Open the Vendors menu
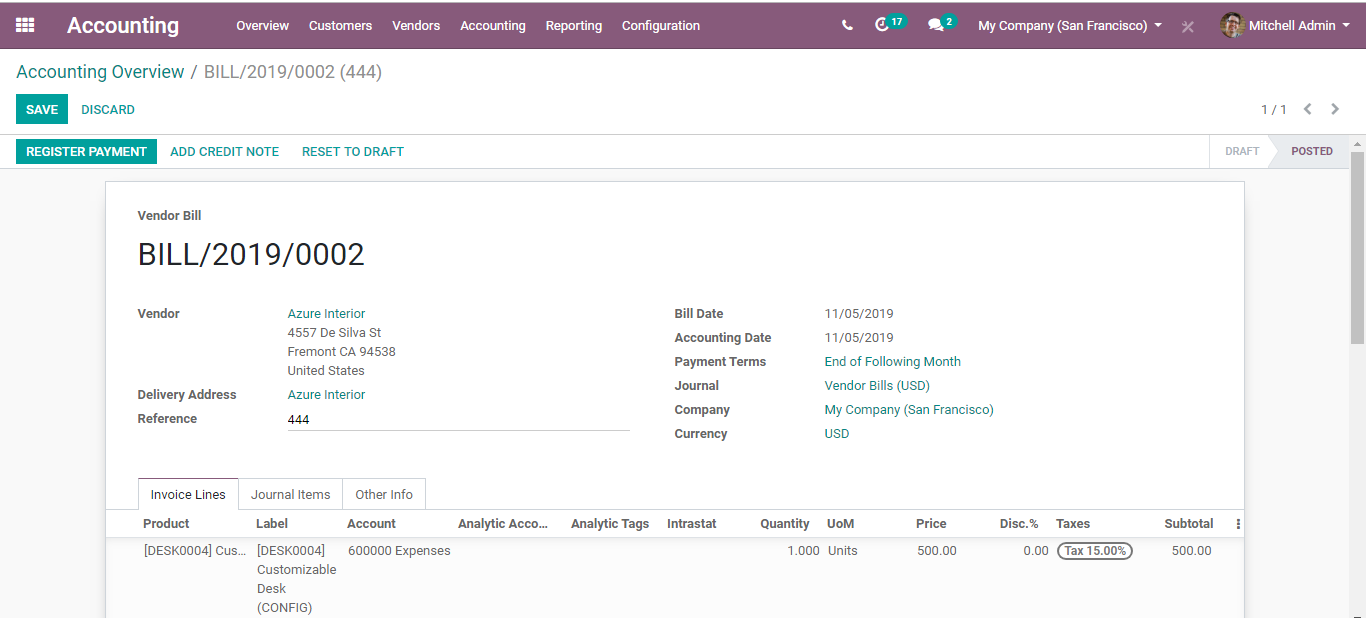The image size is (1366, 618). tap(416, 25)
